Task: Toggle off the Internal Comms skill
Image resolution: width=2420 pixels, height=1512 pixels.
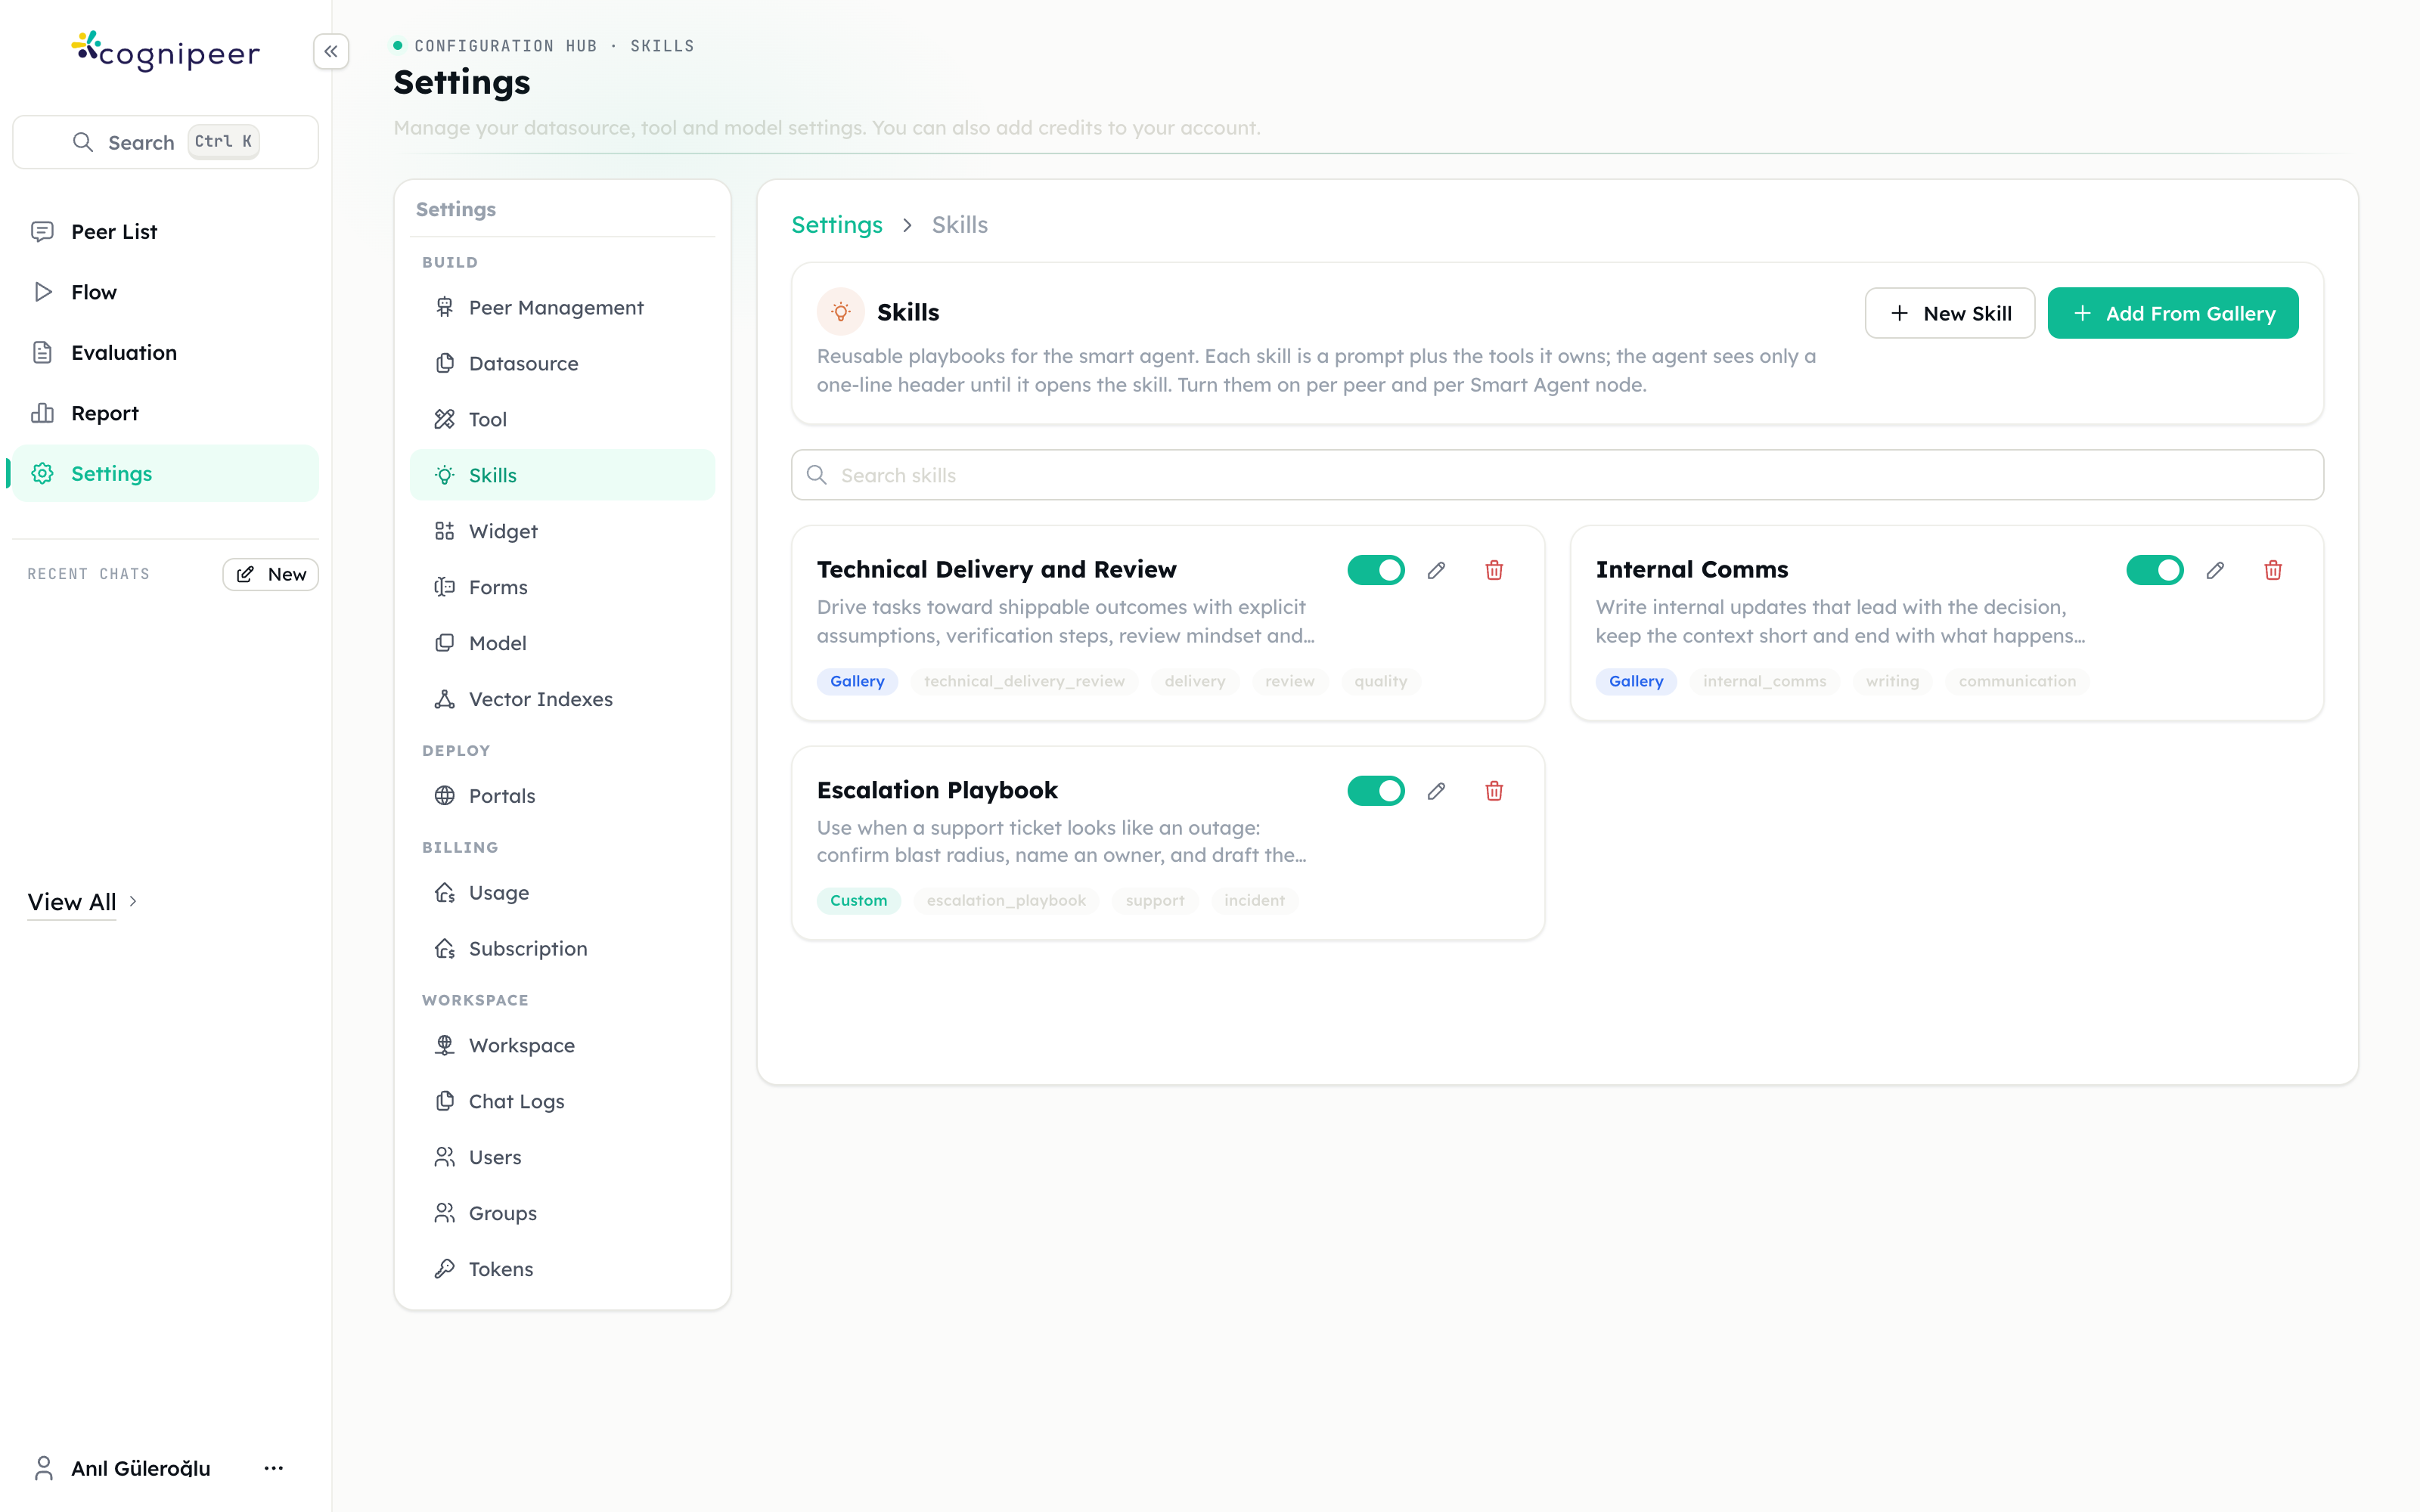Action: (x=2155, y=570)
